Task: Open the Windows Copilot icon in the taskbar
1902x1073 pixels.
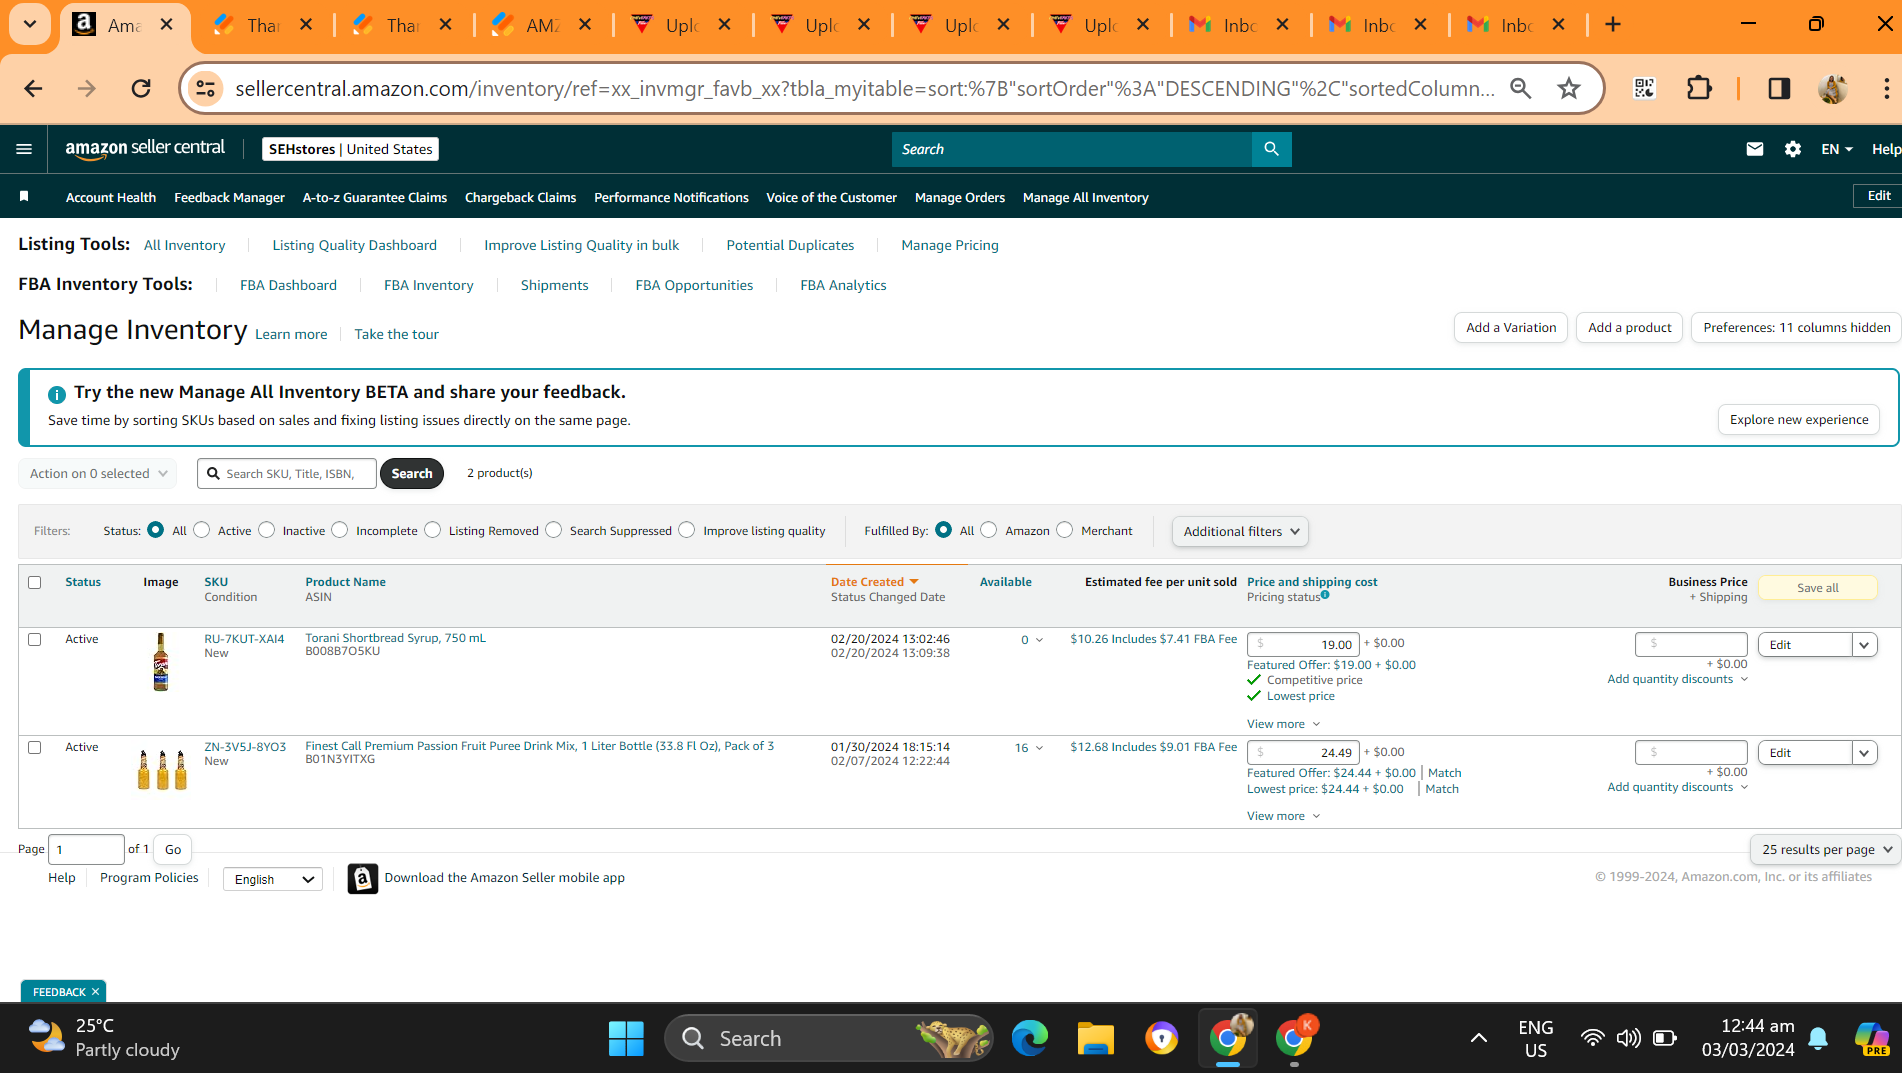Action: tap(1871, 1039)
